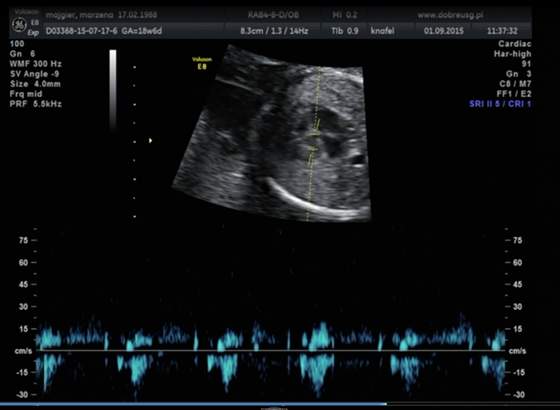Click the Cardiac preset label

click(515, 44)
